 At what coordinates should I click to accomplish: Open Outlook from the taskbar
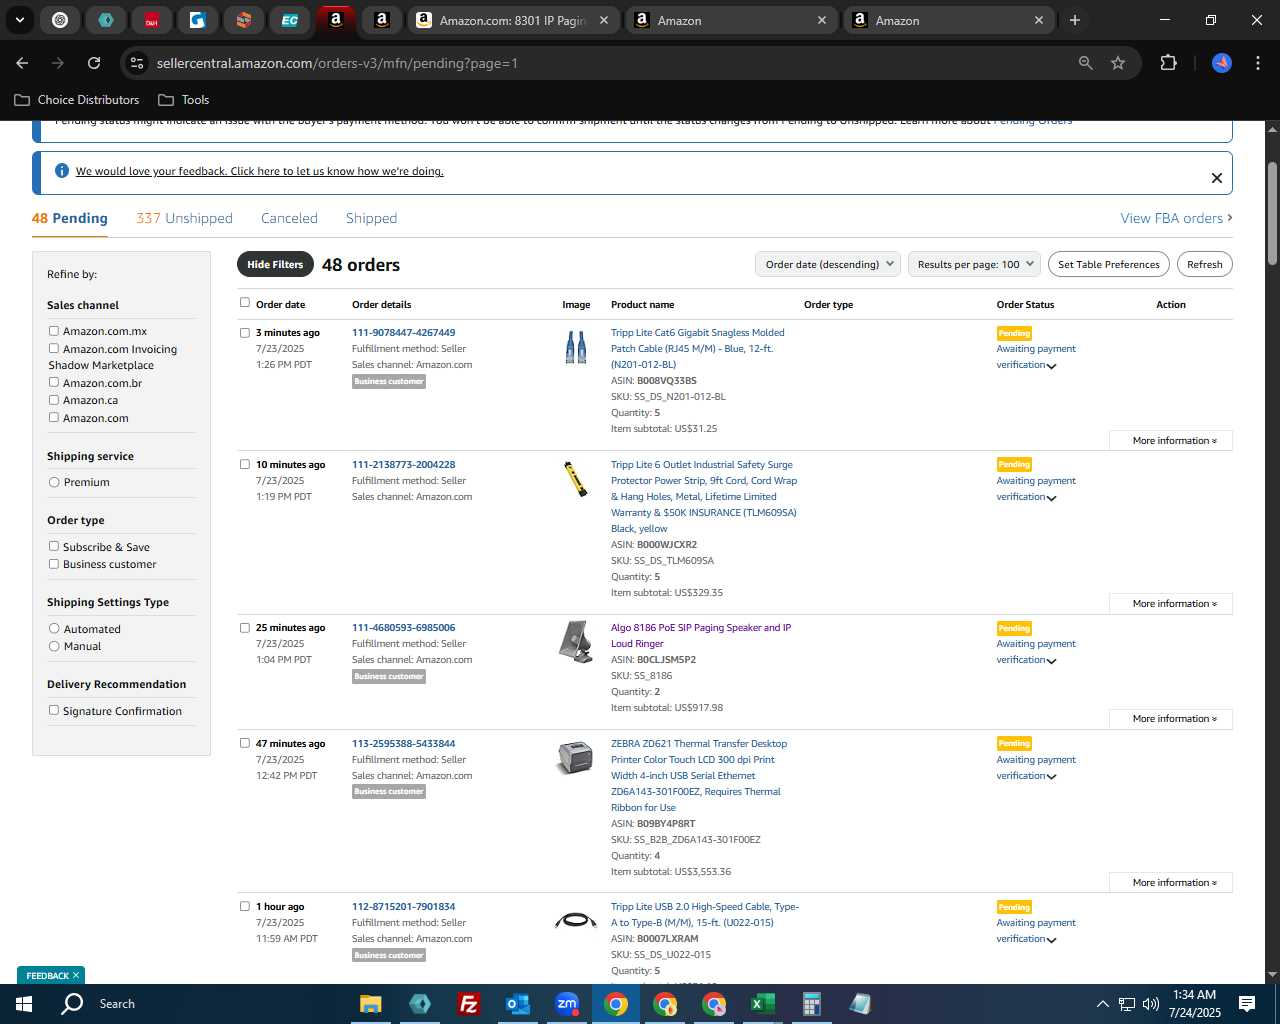click(517, 1004)
